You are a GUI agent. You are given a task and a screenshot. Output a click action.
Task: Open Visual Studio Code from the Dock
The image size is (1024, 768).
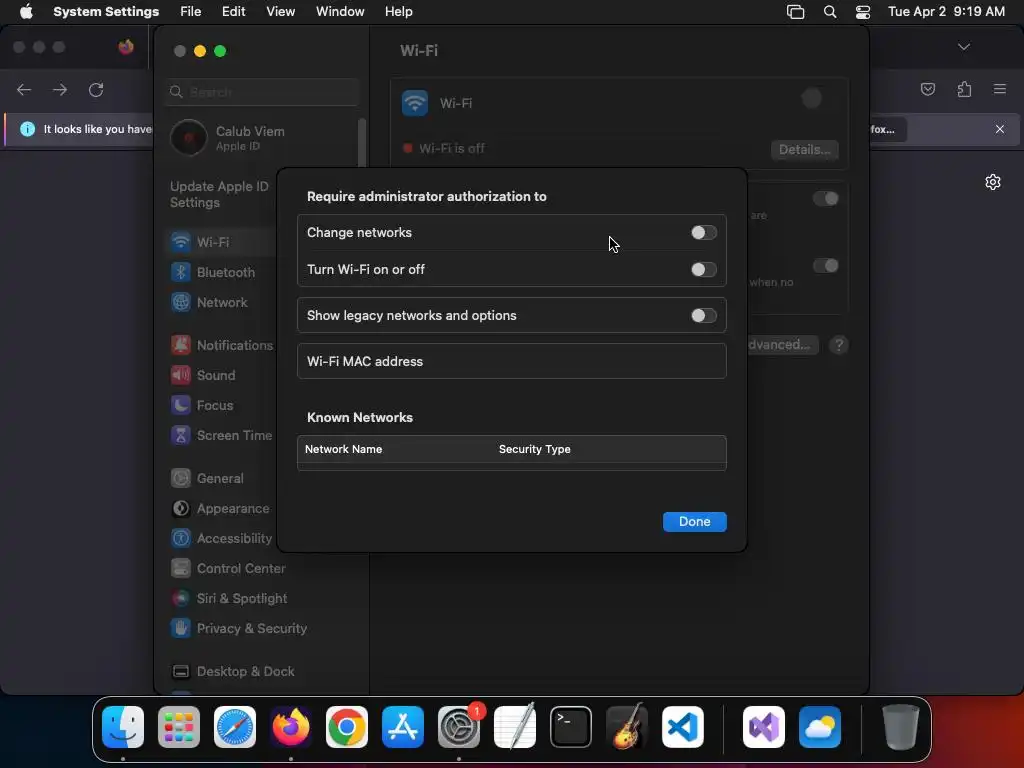point(683,727)
